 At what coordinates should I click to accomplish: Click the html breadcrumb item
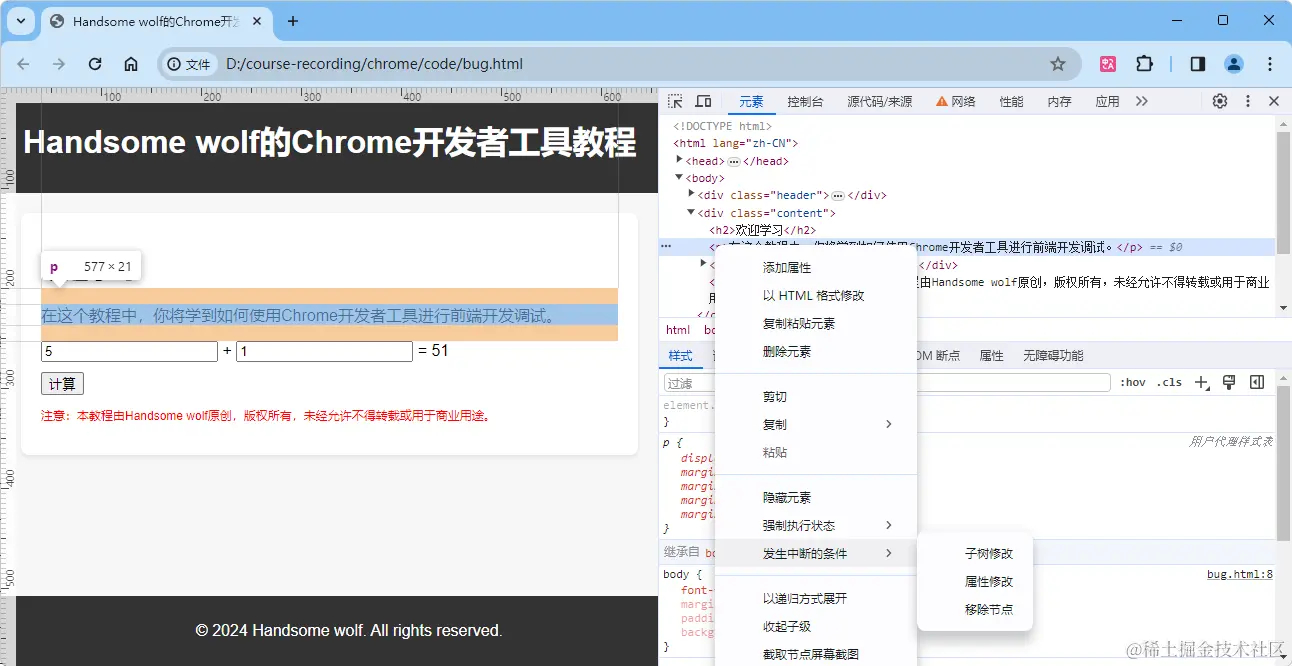(x=678, y=330)
